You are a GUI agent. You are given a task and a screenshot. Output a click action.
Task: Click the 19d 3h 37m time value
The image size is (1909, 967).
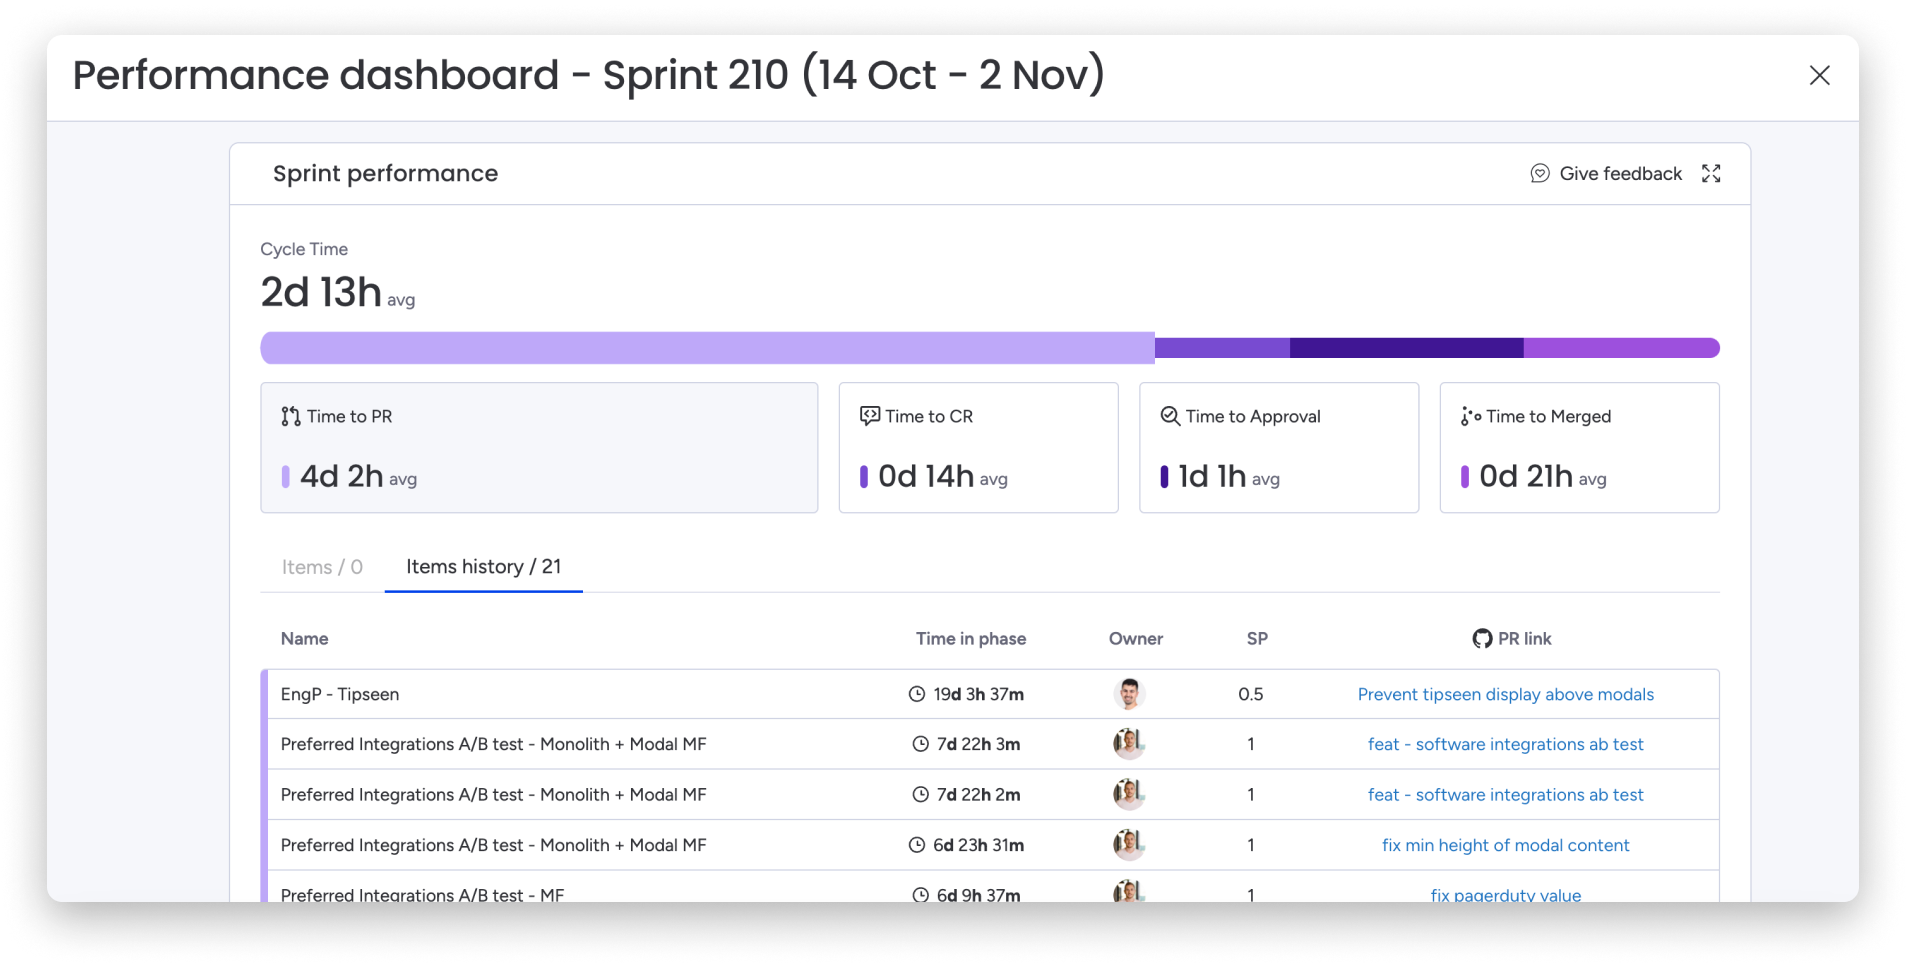(978, 694)
